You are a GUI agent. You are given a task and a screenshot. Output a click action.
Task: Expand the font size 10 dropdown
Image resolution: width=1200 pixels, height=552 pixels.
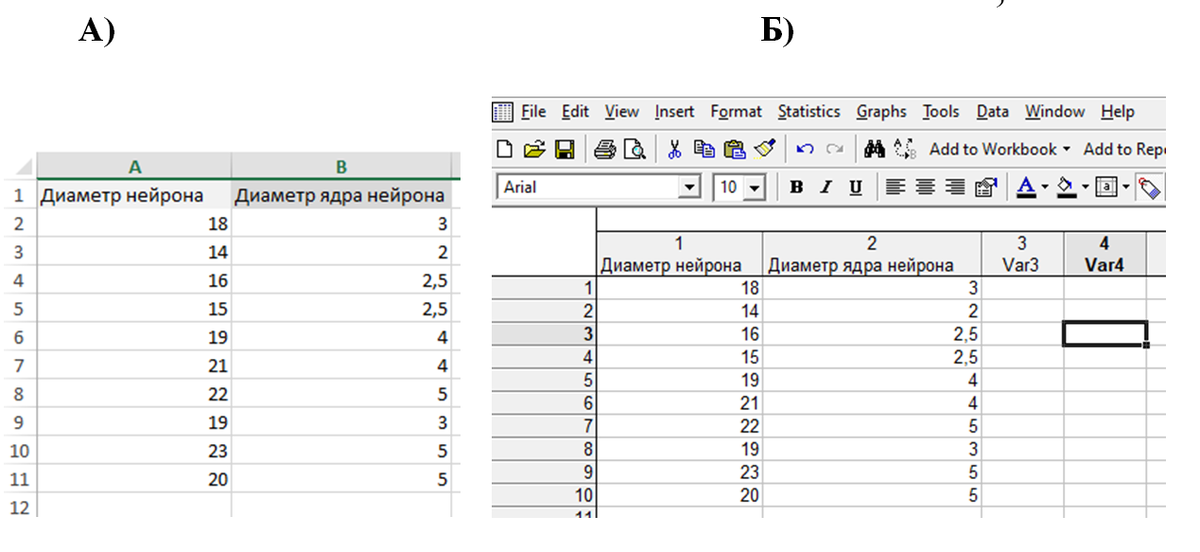point(755,187)
